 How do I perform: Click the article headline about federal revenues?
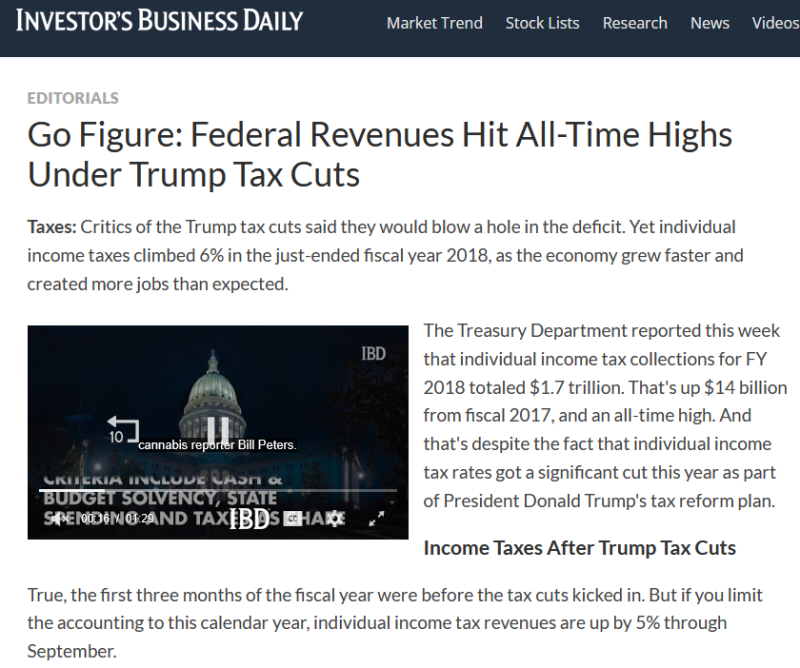coord(380,155)
